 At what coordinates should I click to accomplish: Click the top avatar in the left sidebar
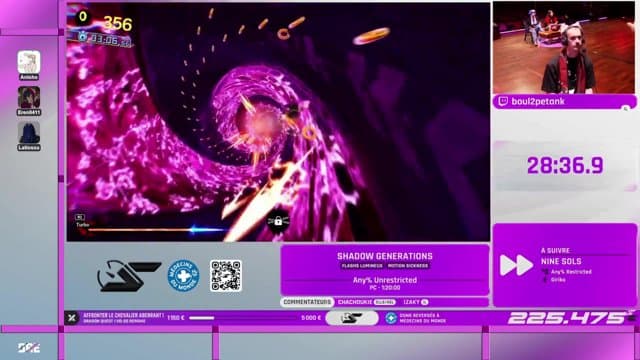coord(29,62)
